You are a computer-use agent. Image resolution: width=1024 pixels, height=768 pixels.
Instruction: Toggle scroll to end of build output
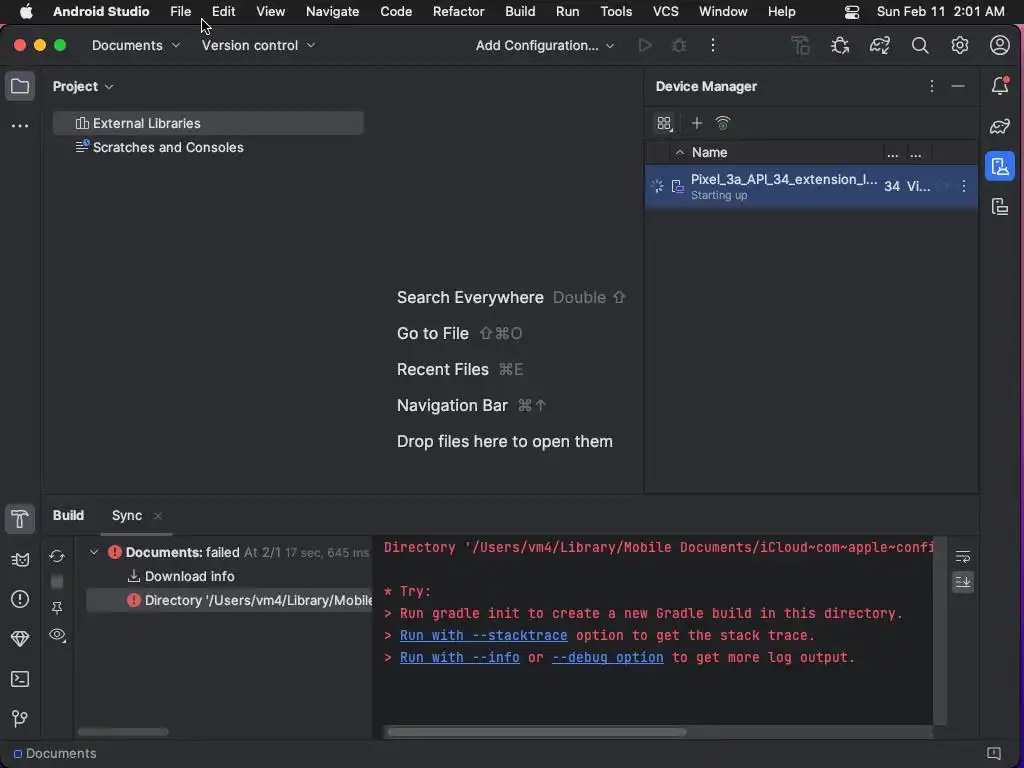point(963,581)
